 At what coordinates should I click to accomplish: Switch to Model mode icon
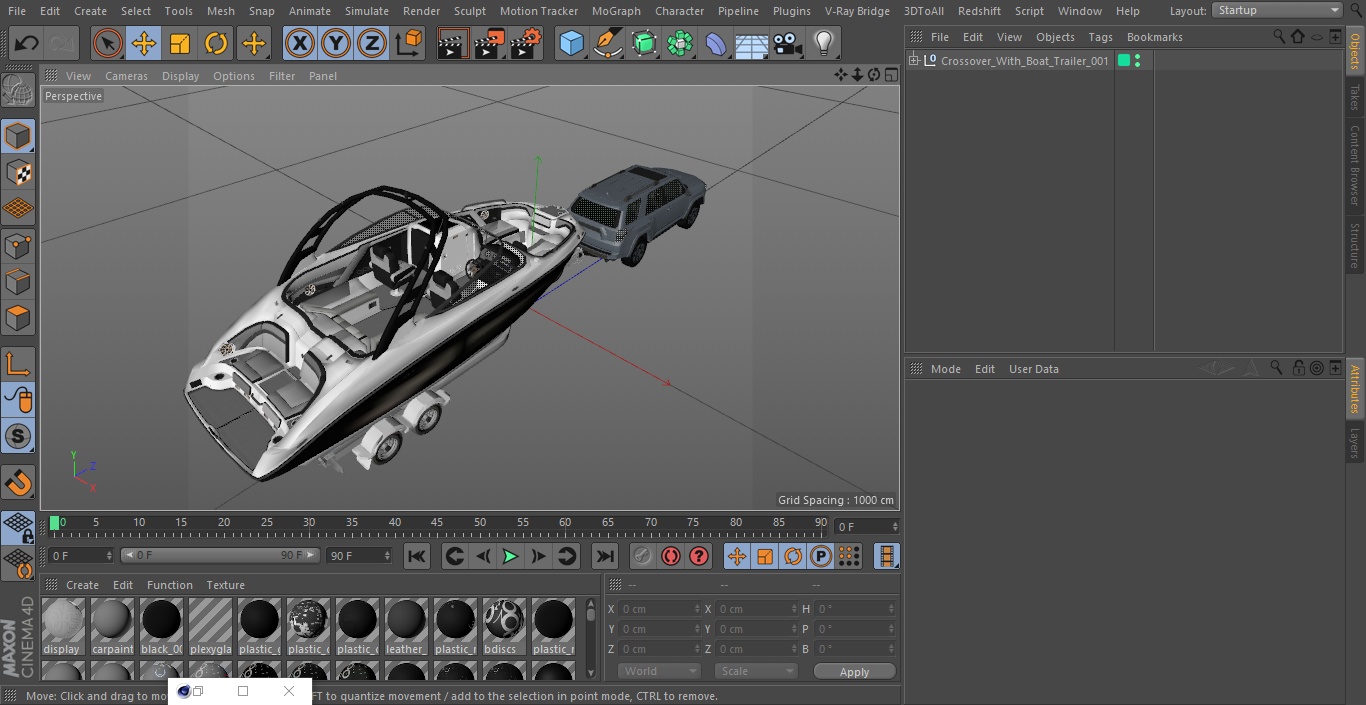(18, 136)
